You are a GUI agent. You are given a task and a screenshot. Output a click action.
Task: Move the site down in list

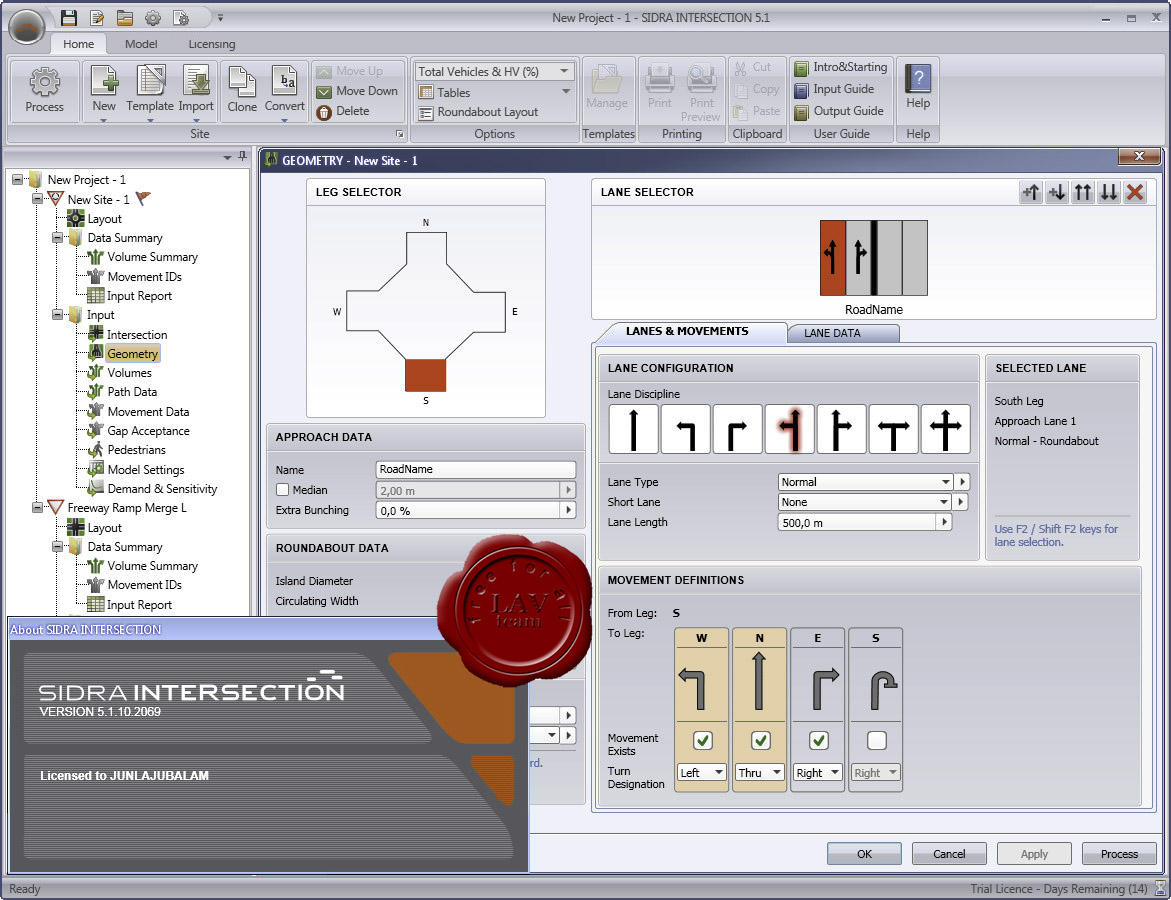tap(357, 91)
